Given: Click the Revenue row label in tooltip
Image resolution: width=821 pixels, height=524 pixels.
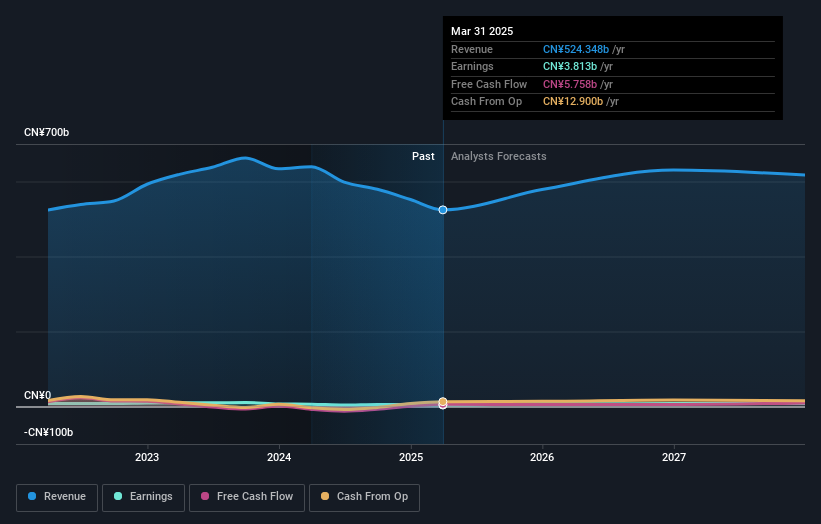Looking at the screenshot, I should (472, 49).
